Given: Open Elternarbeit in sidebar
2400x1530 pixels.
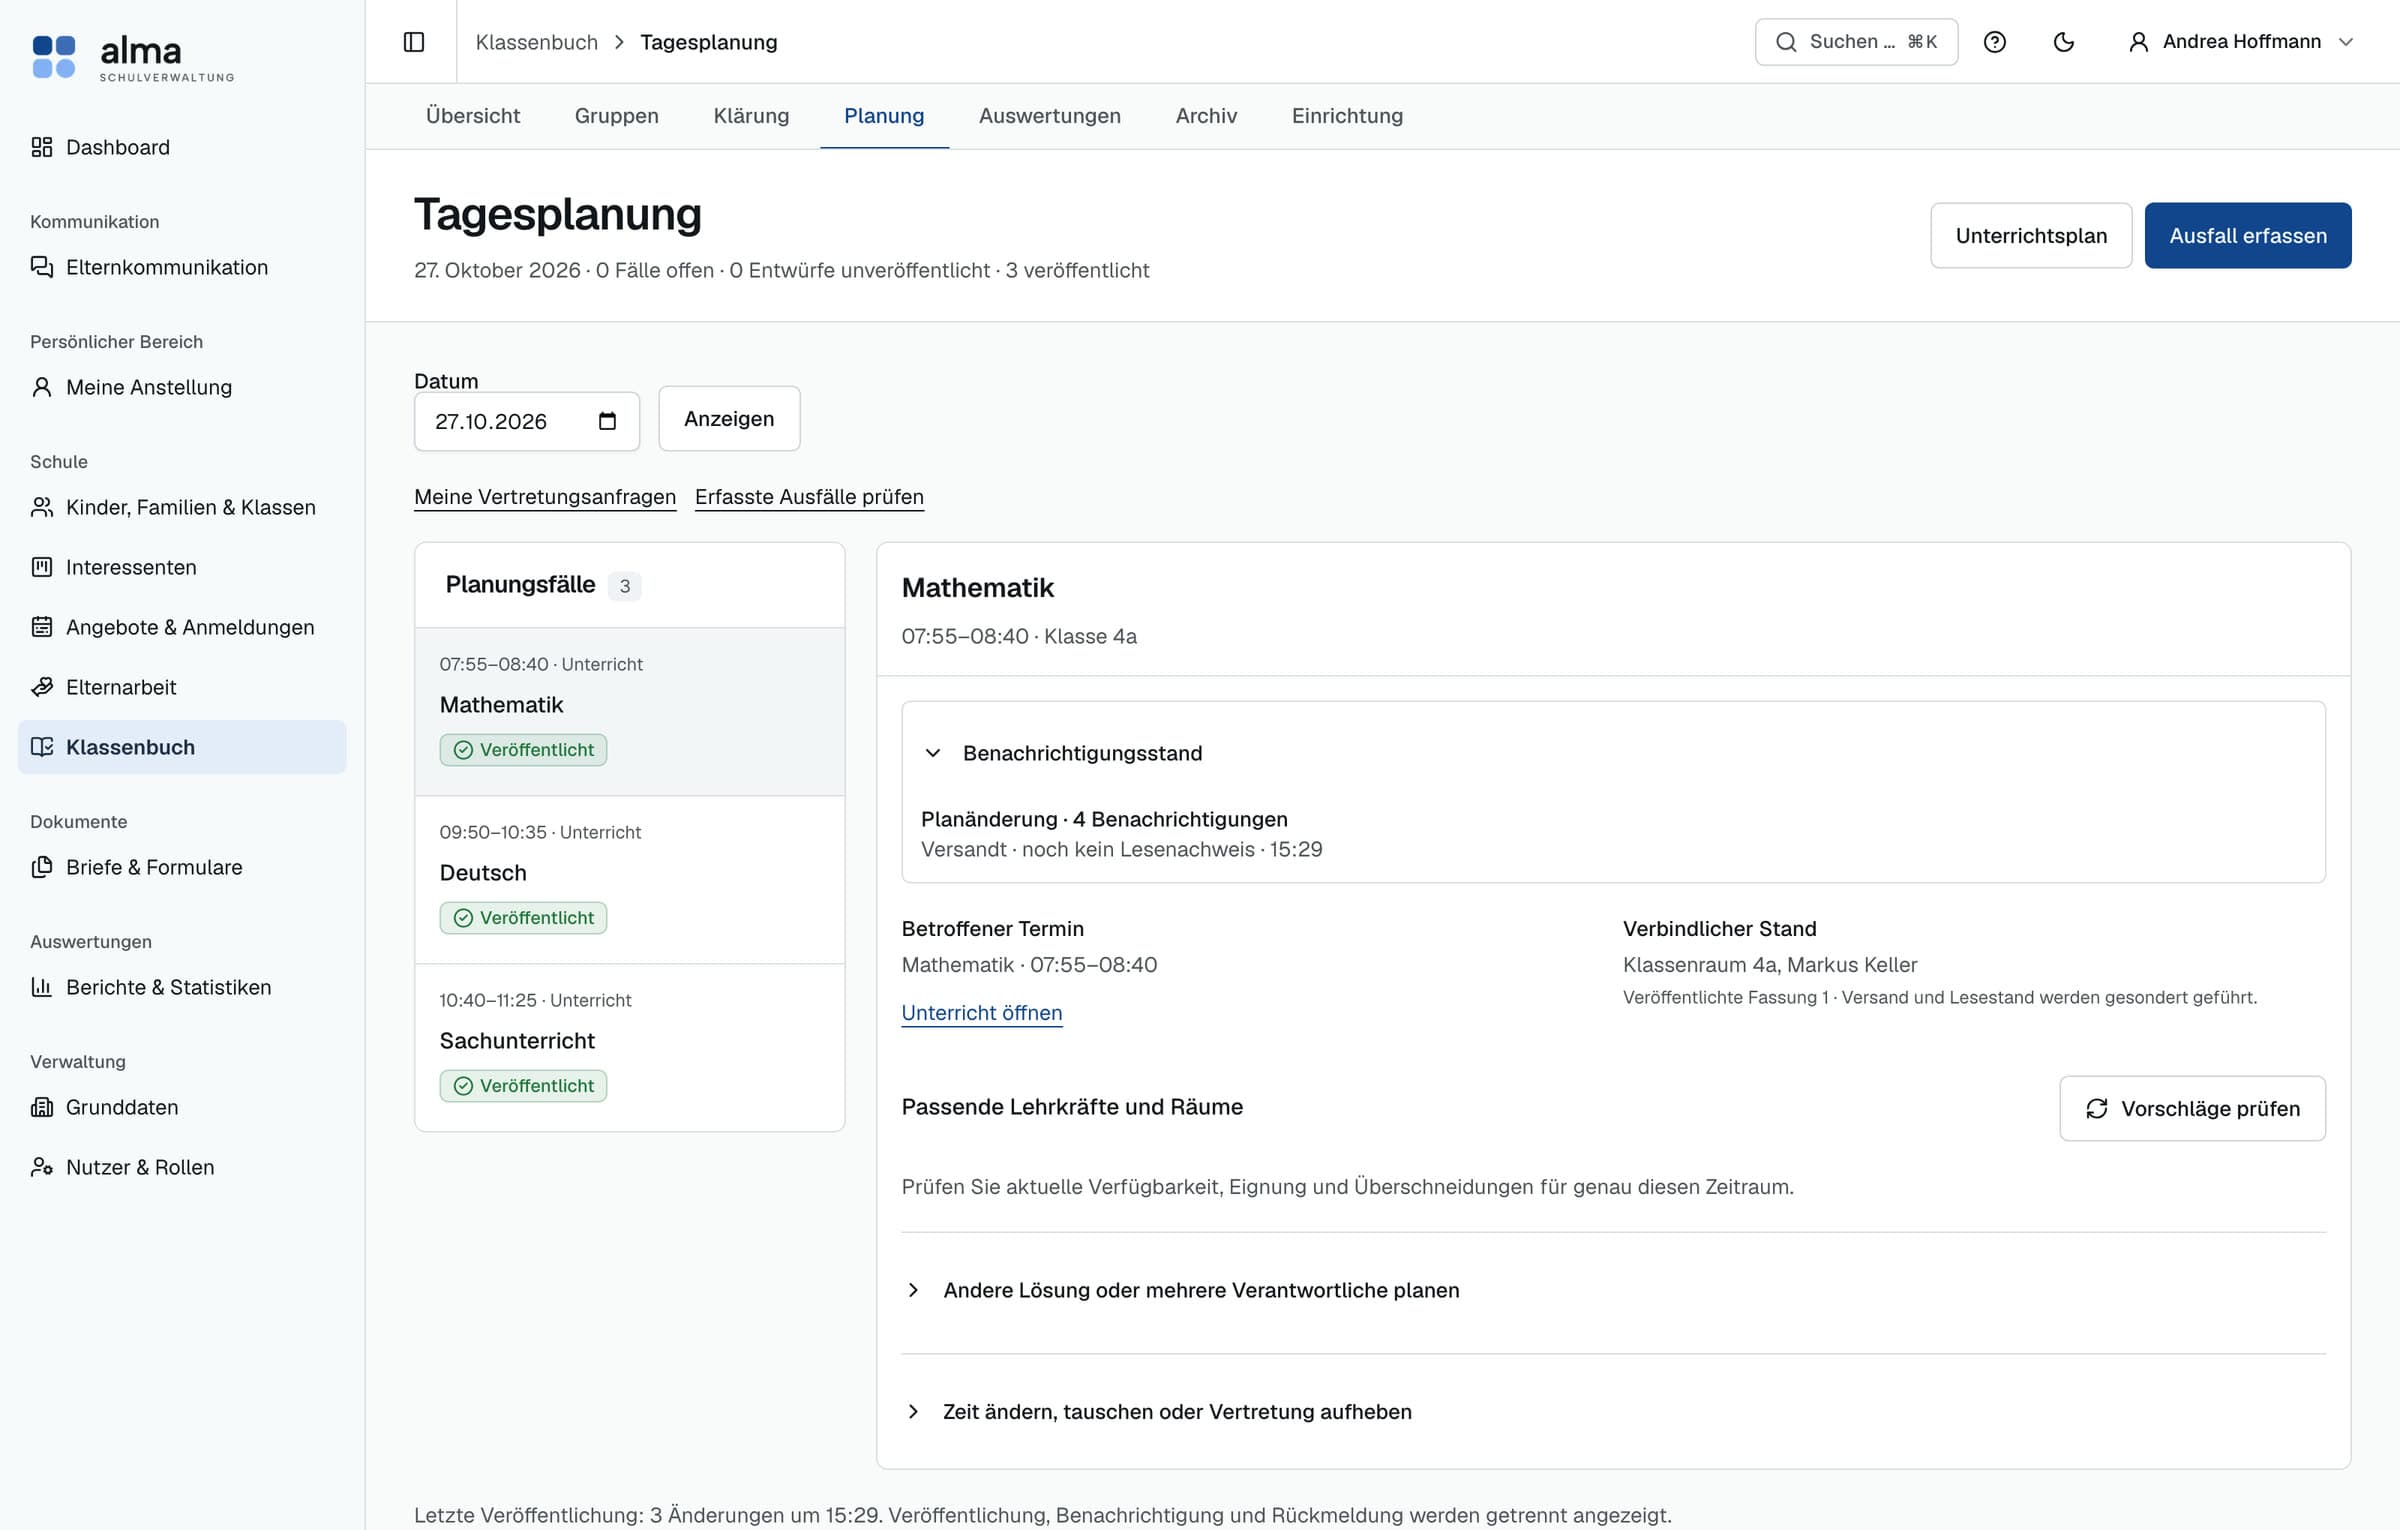Looking at the screenshot, I should pos(182,687).
